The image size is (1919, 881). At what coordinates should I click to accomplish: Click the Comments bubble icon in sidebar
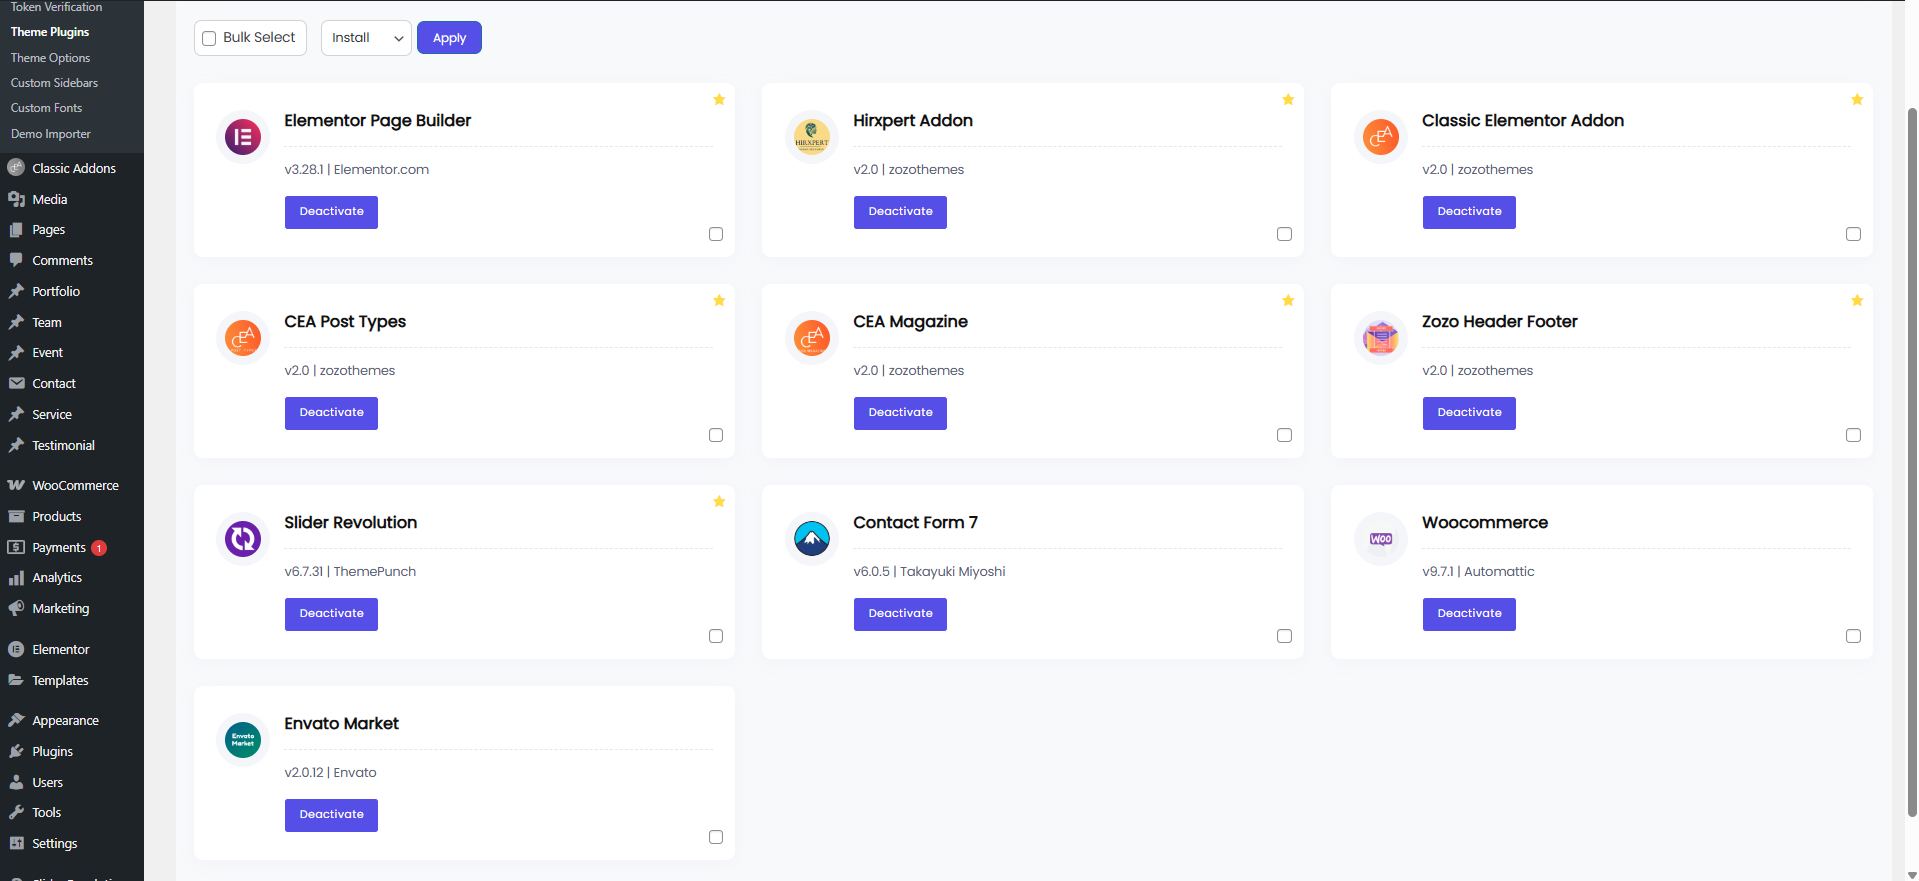pyautogui.click(x=16, y=260)
